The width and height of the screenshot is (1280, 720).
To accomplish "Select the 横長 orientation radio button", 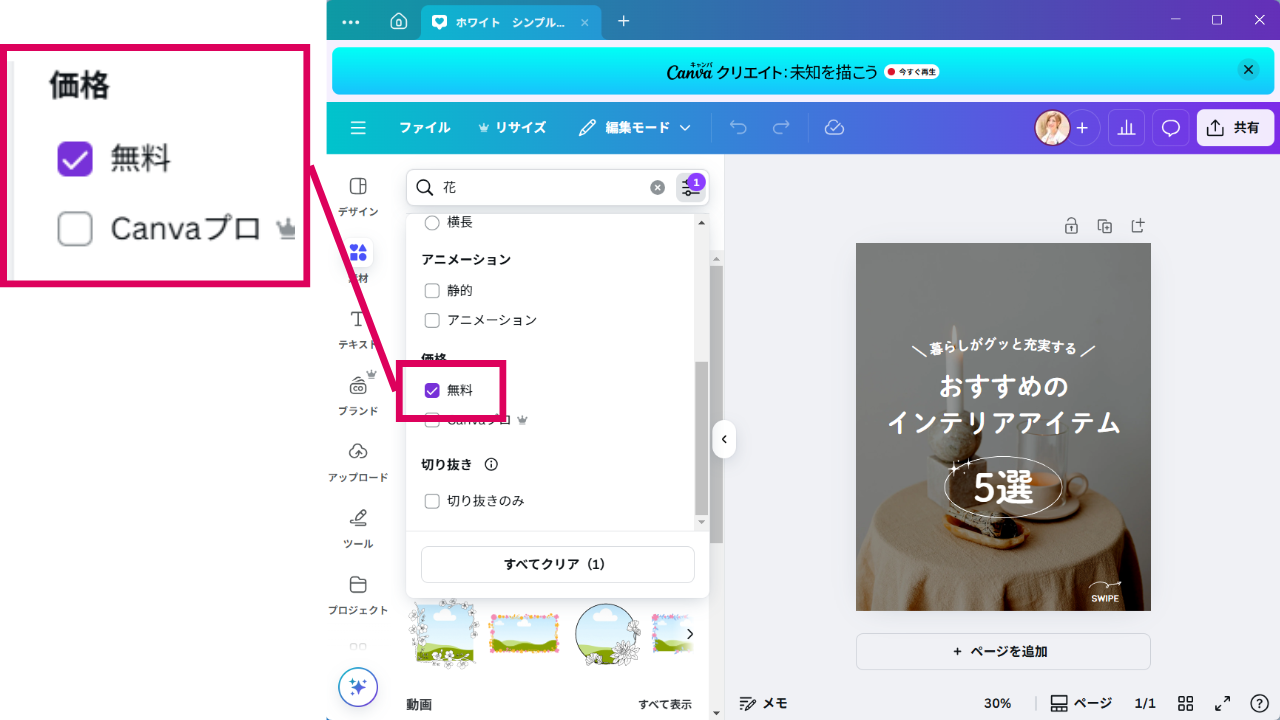I will (433, 223).
